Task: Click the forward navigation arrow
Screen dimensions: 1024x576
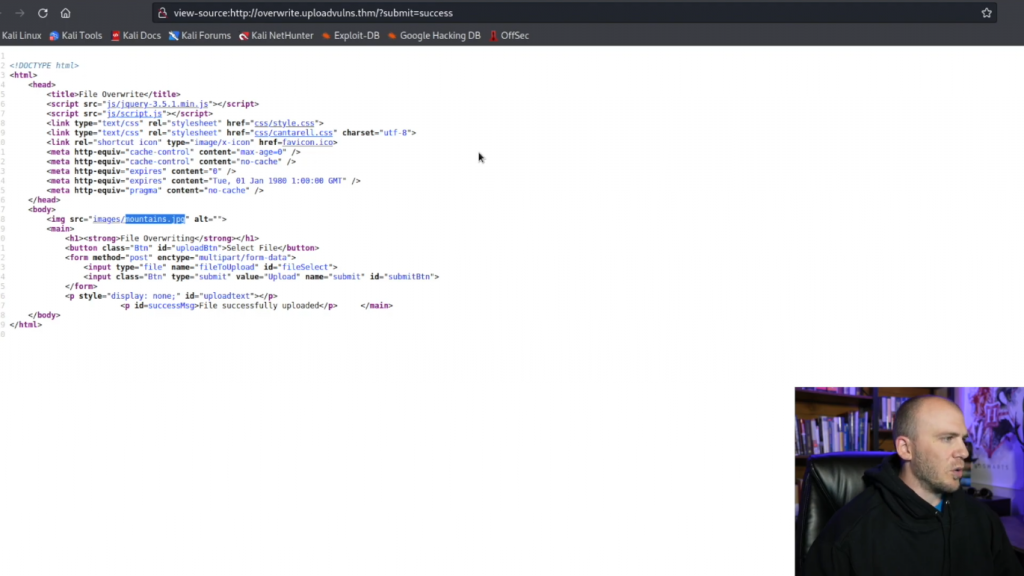Action: (x=20, y=13)
